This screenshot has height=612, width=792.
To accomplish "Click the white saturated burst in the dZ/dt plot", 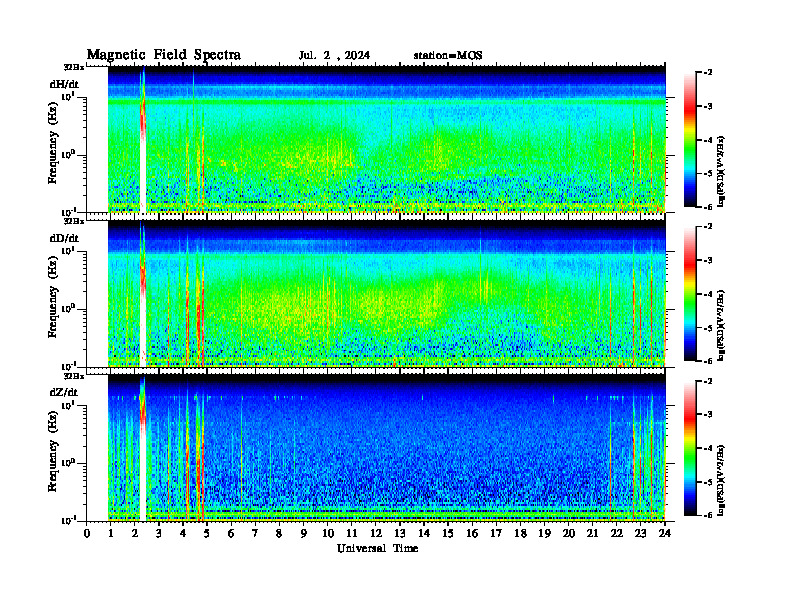I will [x=143, y=475].
